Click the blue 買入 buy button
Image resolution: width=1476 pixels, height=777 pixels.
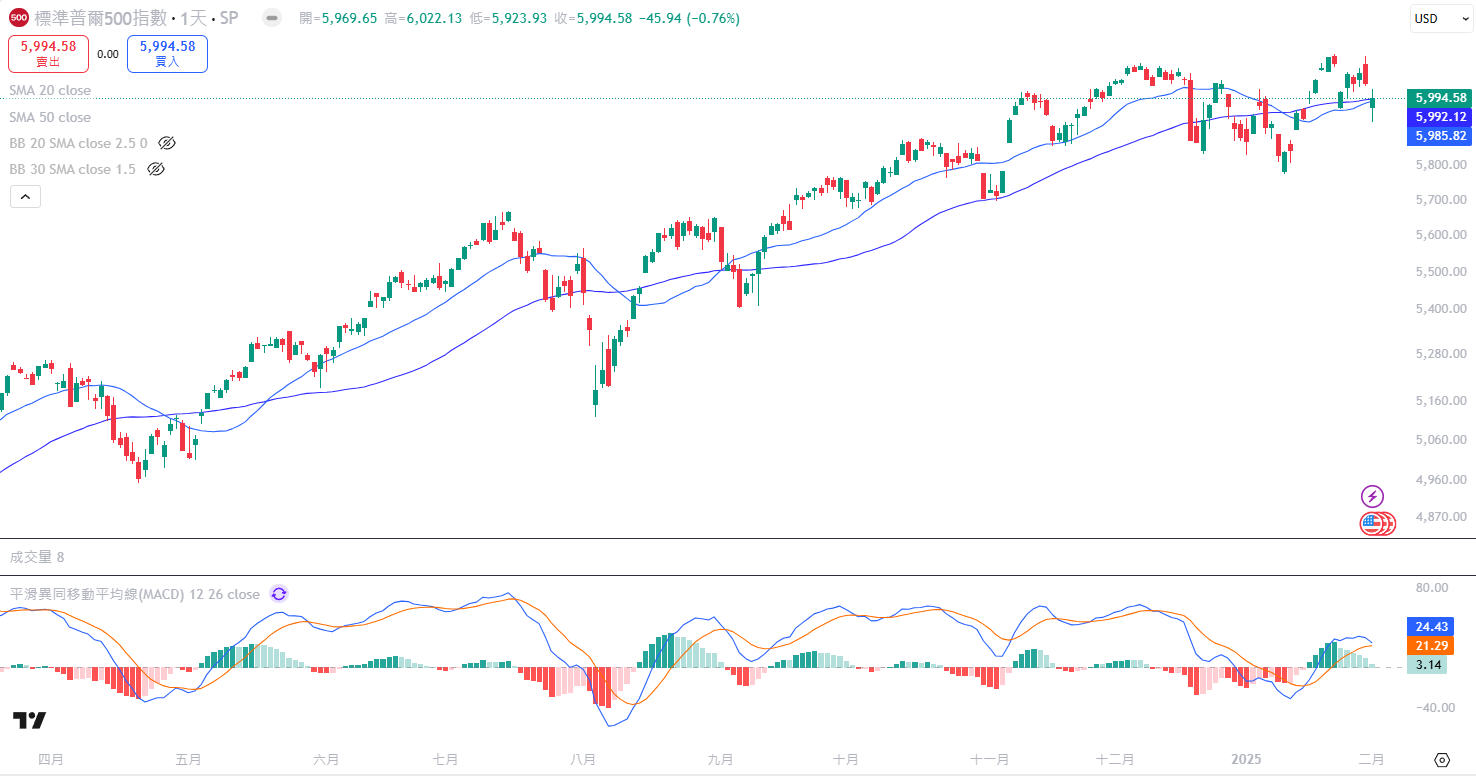pyautogui.click(x=167, y=54)
